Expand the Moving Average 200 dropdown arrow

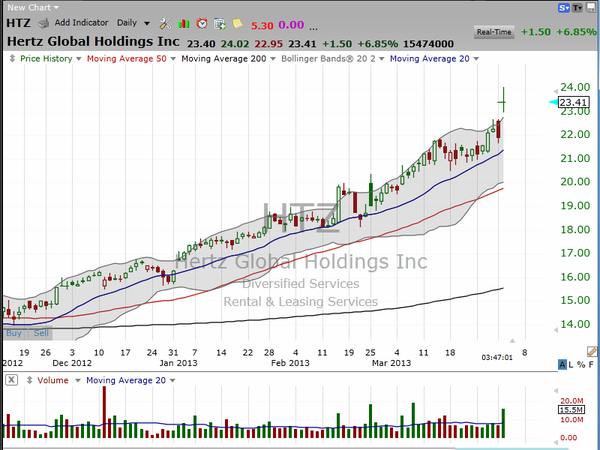click(273, 59)
